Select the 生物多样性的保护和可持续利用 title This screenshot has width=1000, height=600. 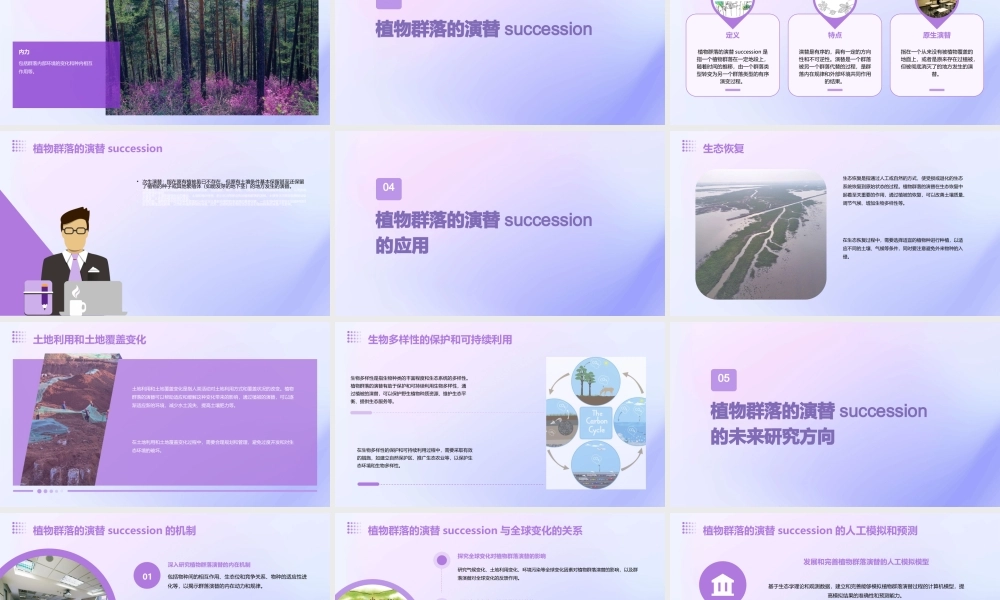coord(440,340)
